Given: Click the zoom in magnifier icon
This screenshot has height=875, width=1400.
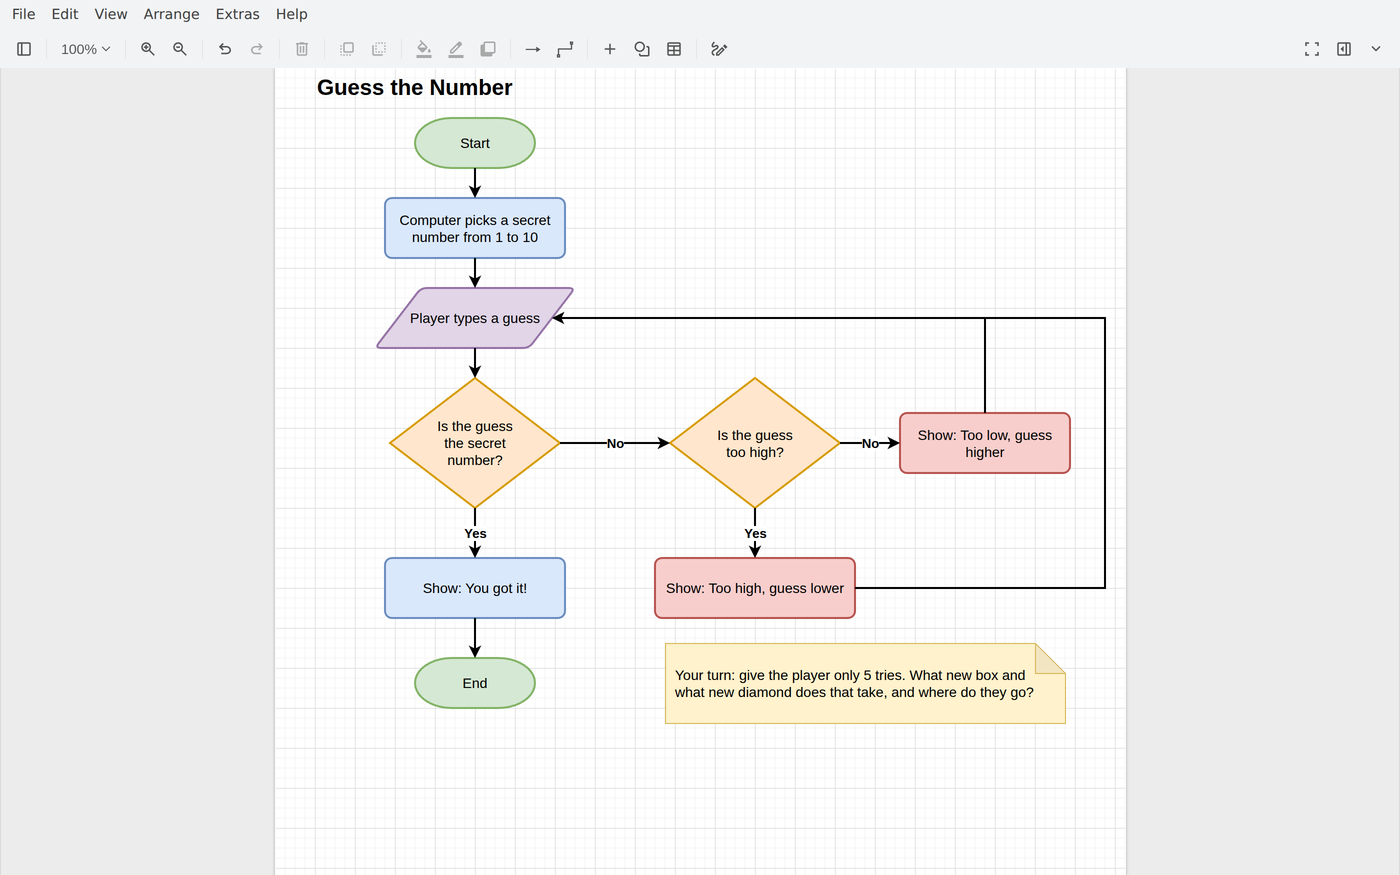Looking at the screenshot, I should tap(148, 49).
